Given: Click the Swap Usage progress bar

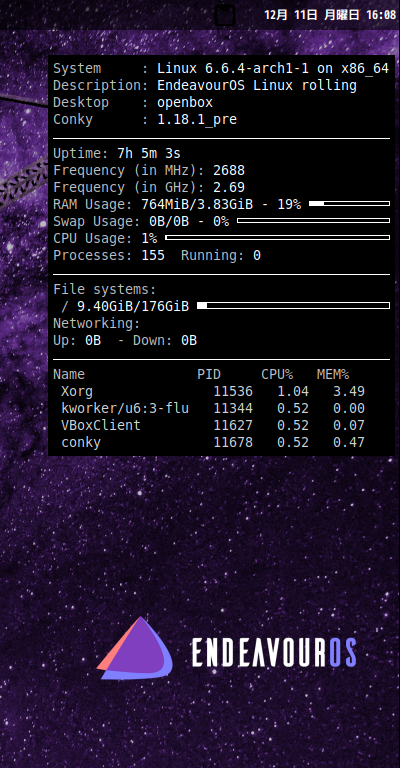Looking at the screenshot, I should [x=313, y=220].
